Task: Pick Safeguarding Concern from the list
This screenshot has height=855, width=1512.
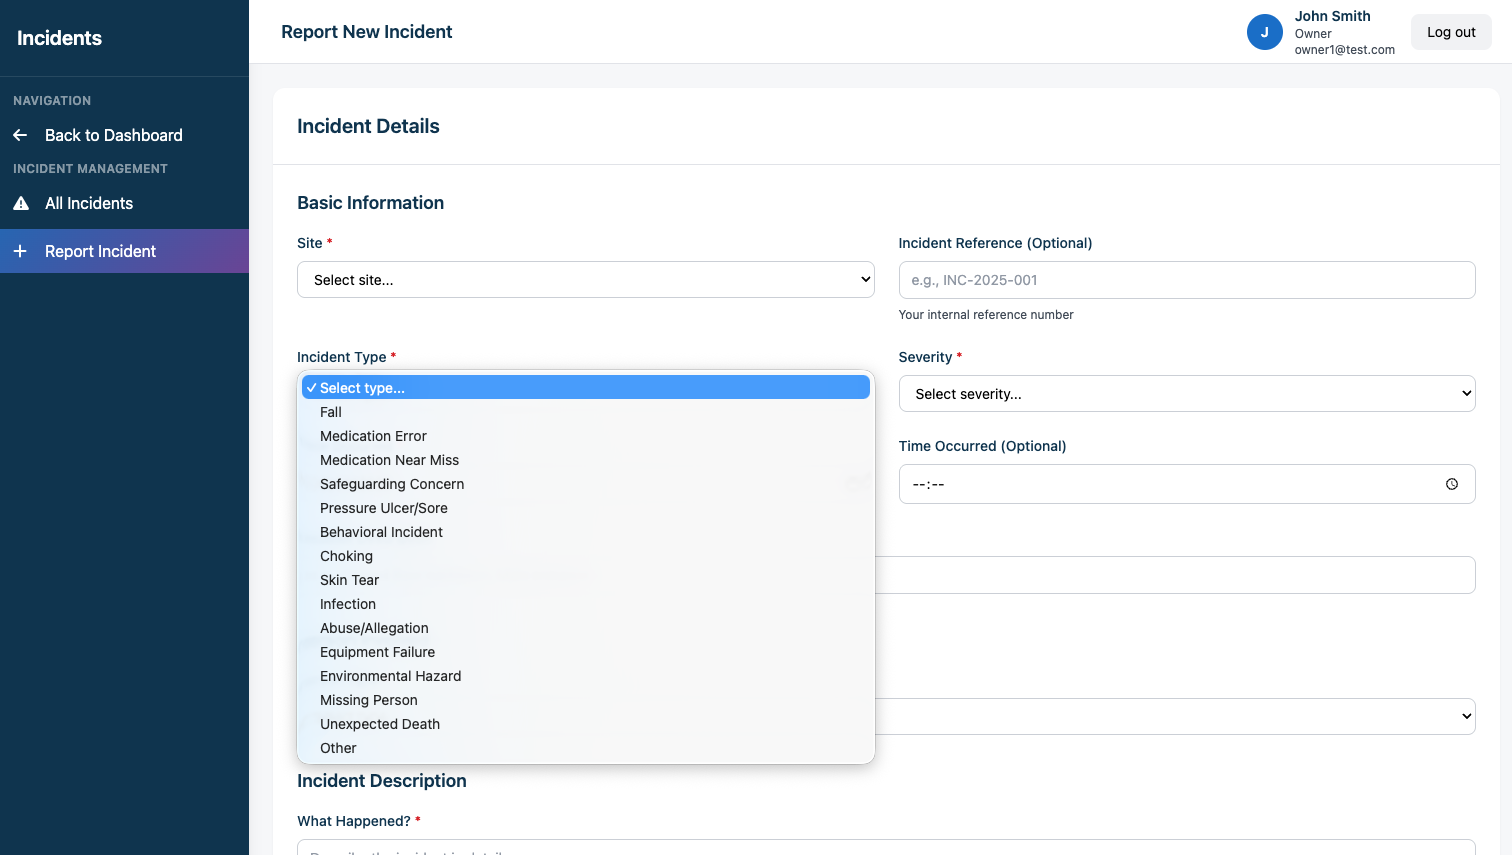Action: coord(392,484)
